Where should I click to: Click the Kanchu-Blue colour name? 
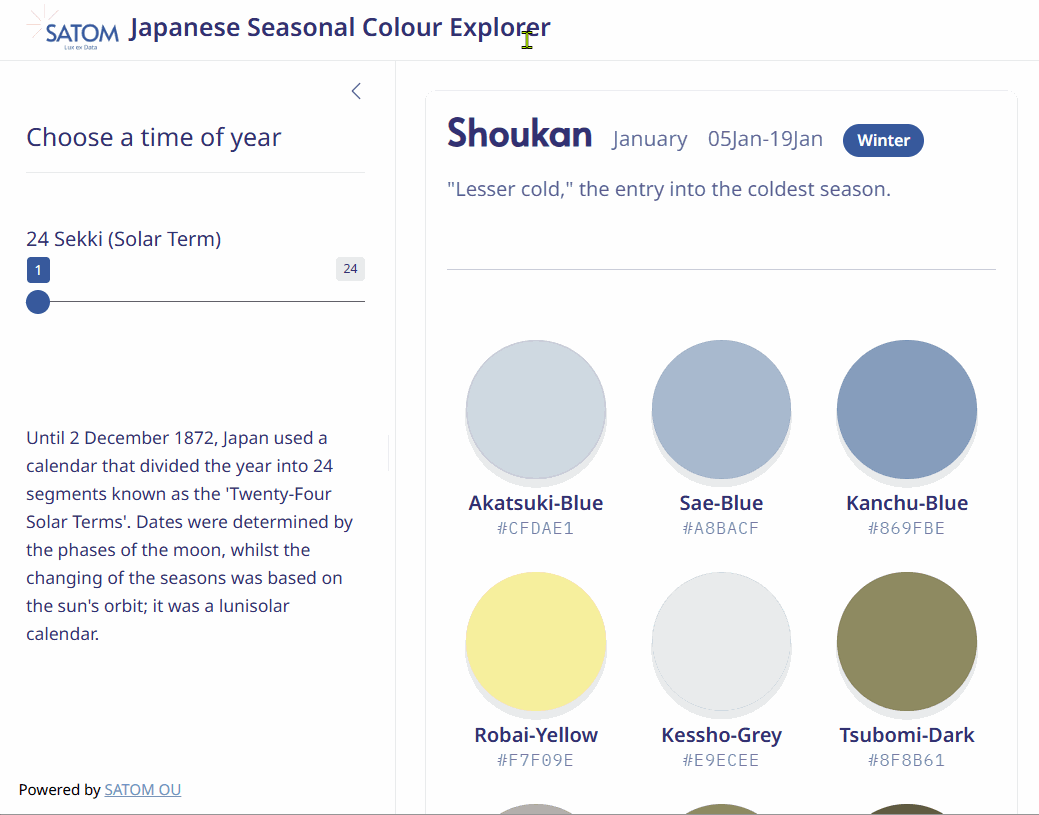[x=906, y=503]
